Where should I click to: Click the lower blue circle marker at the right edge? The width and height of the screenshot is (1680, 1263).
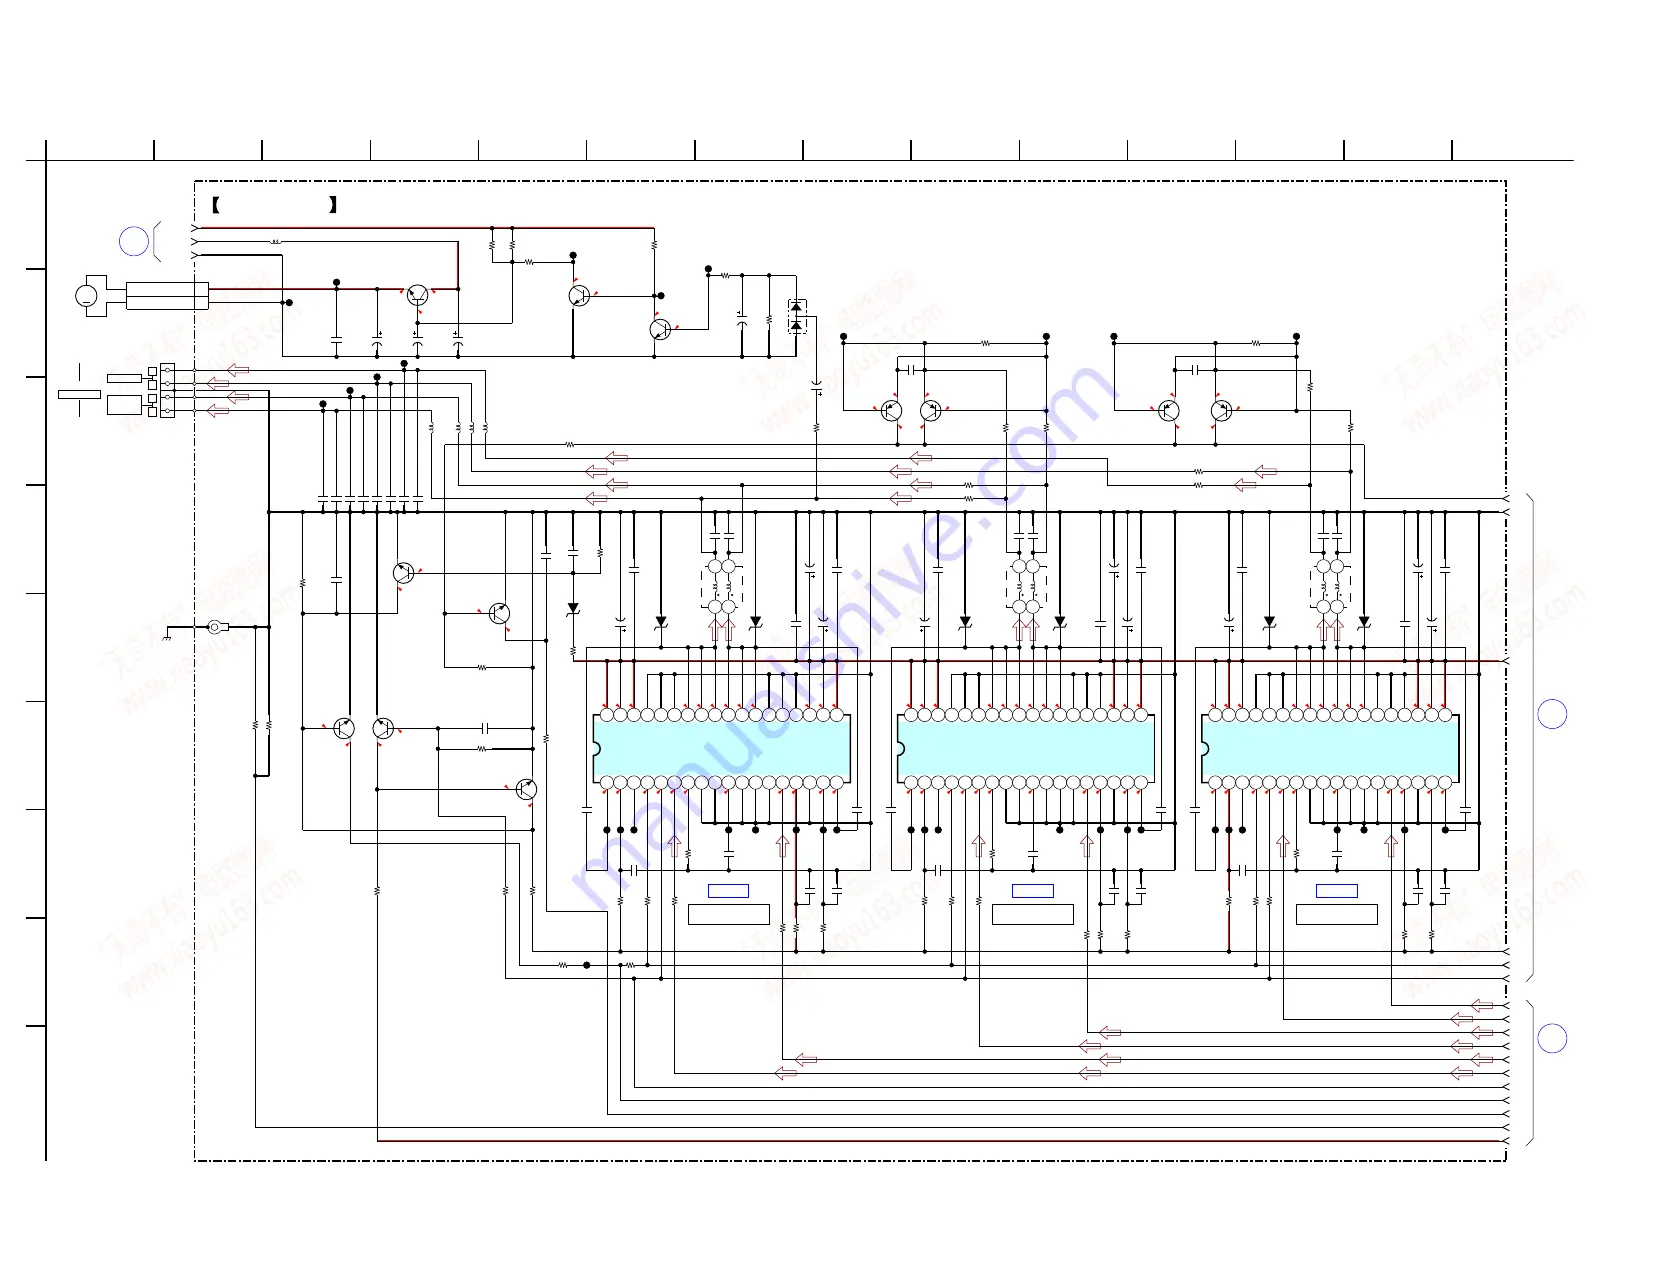click(x=1552, y=1039)
